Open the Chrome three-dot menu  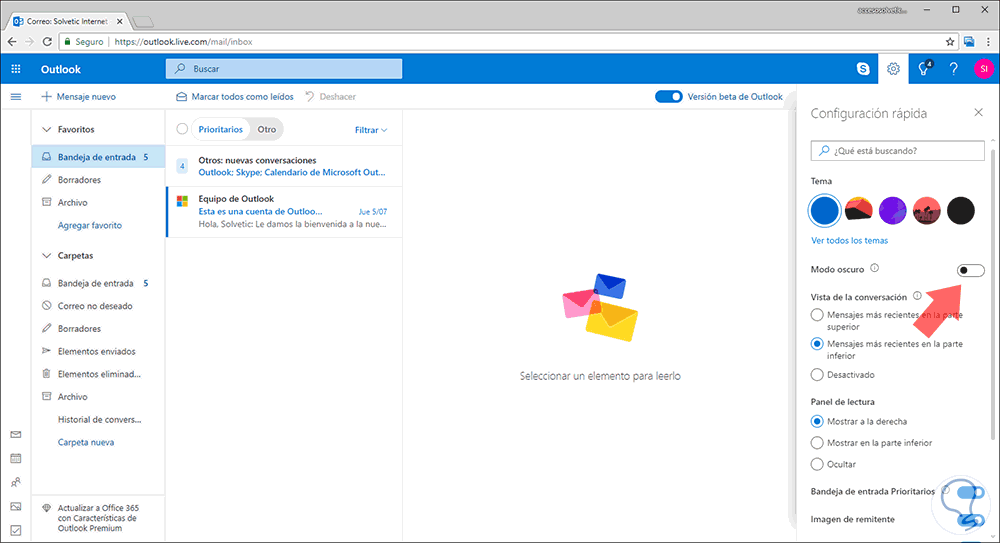tap(988, 41)
